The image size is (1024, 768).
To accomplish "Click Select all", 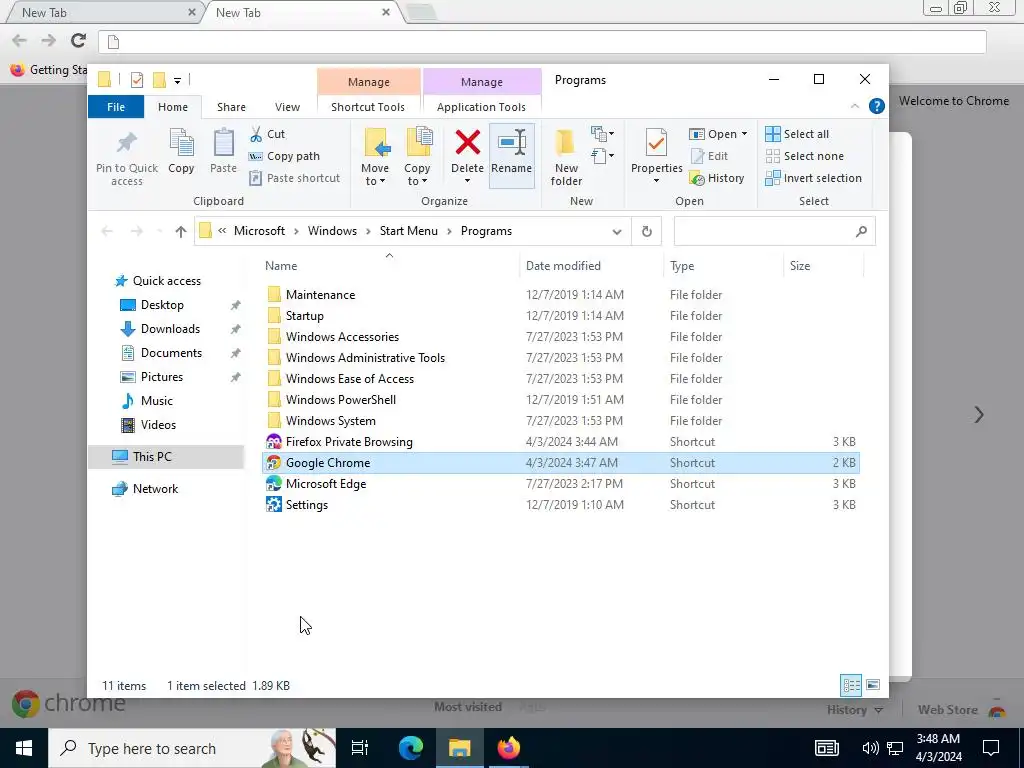I will click(x=797, y=134).
